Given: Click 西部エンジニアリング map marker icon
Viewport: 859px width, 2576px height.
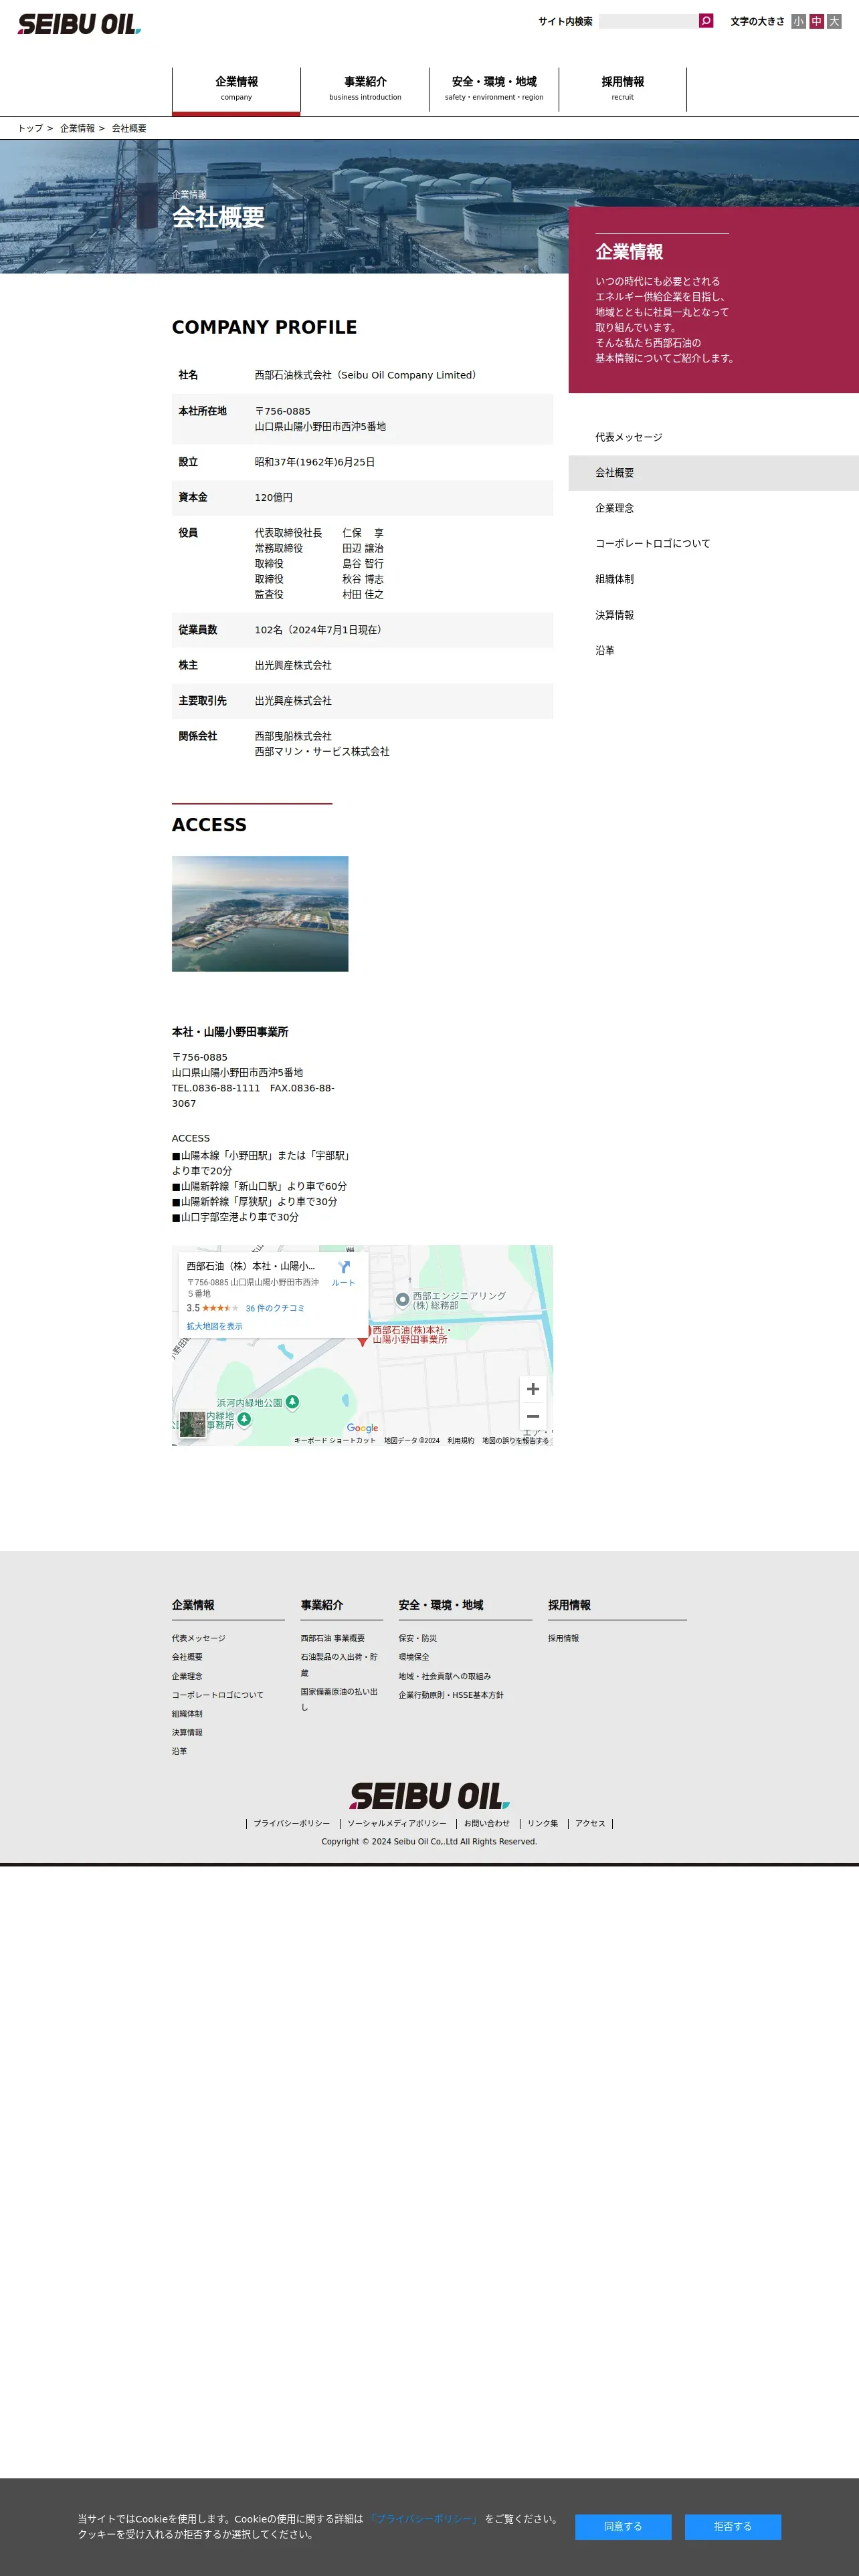Looking at the screenshot, I should (402, 1300).
